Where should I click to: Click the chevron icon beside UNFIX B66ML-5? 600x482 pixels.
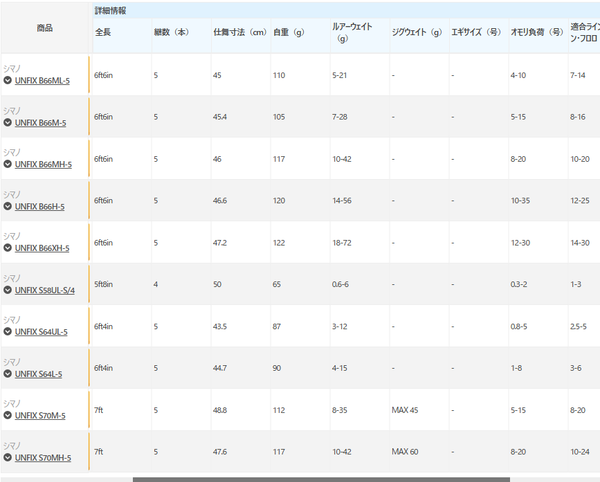click(8, 80)
